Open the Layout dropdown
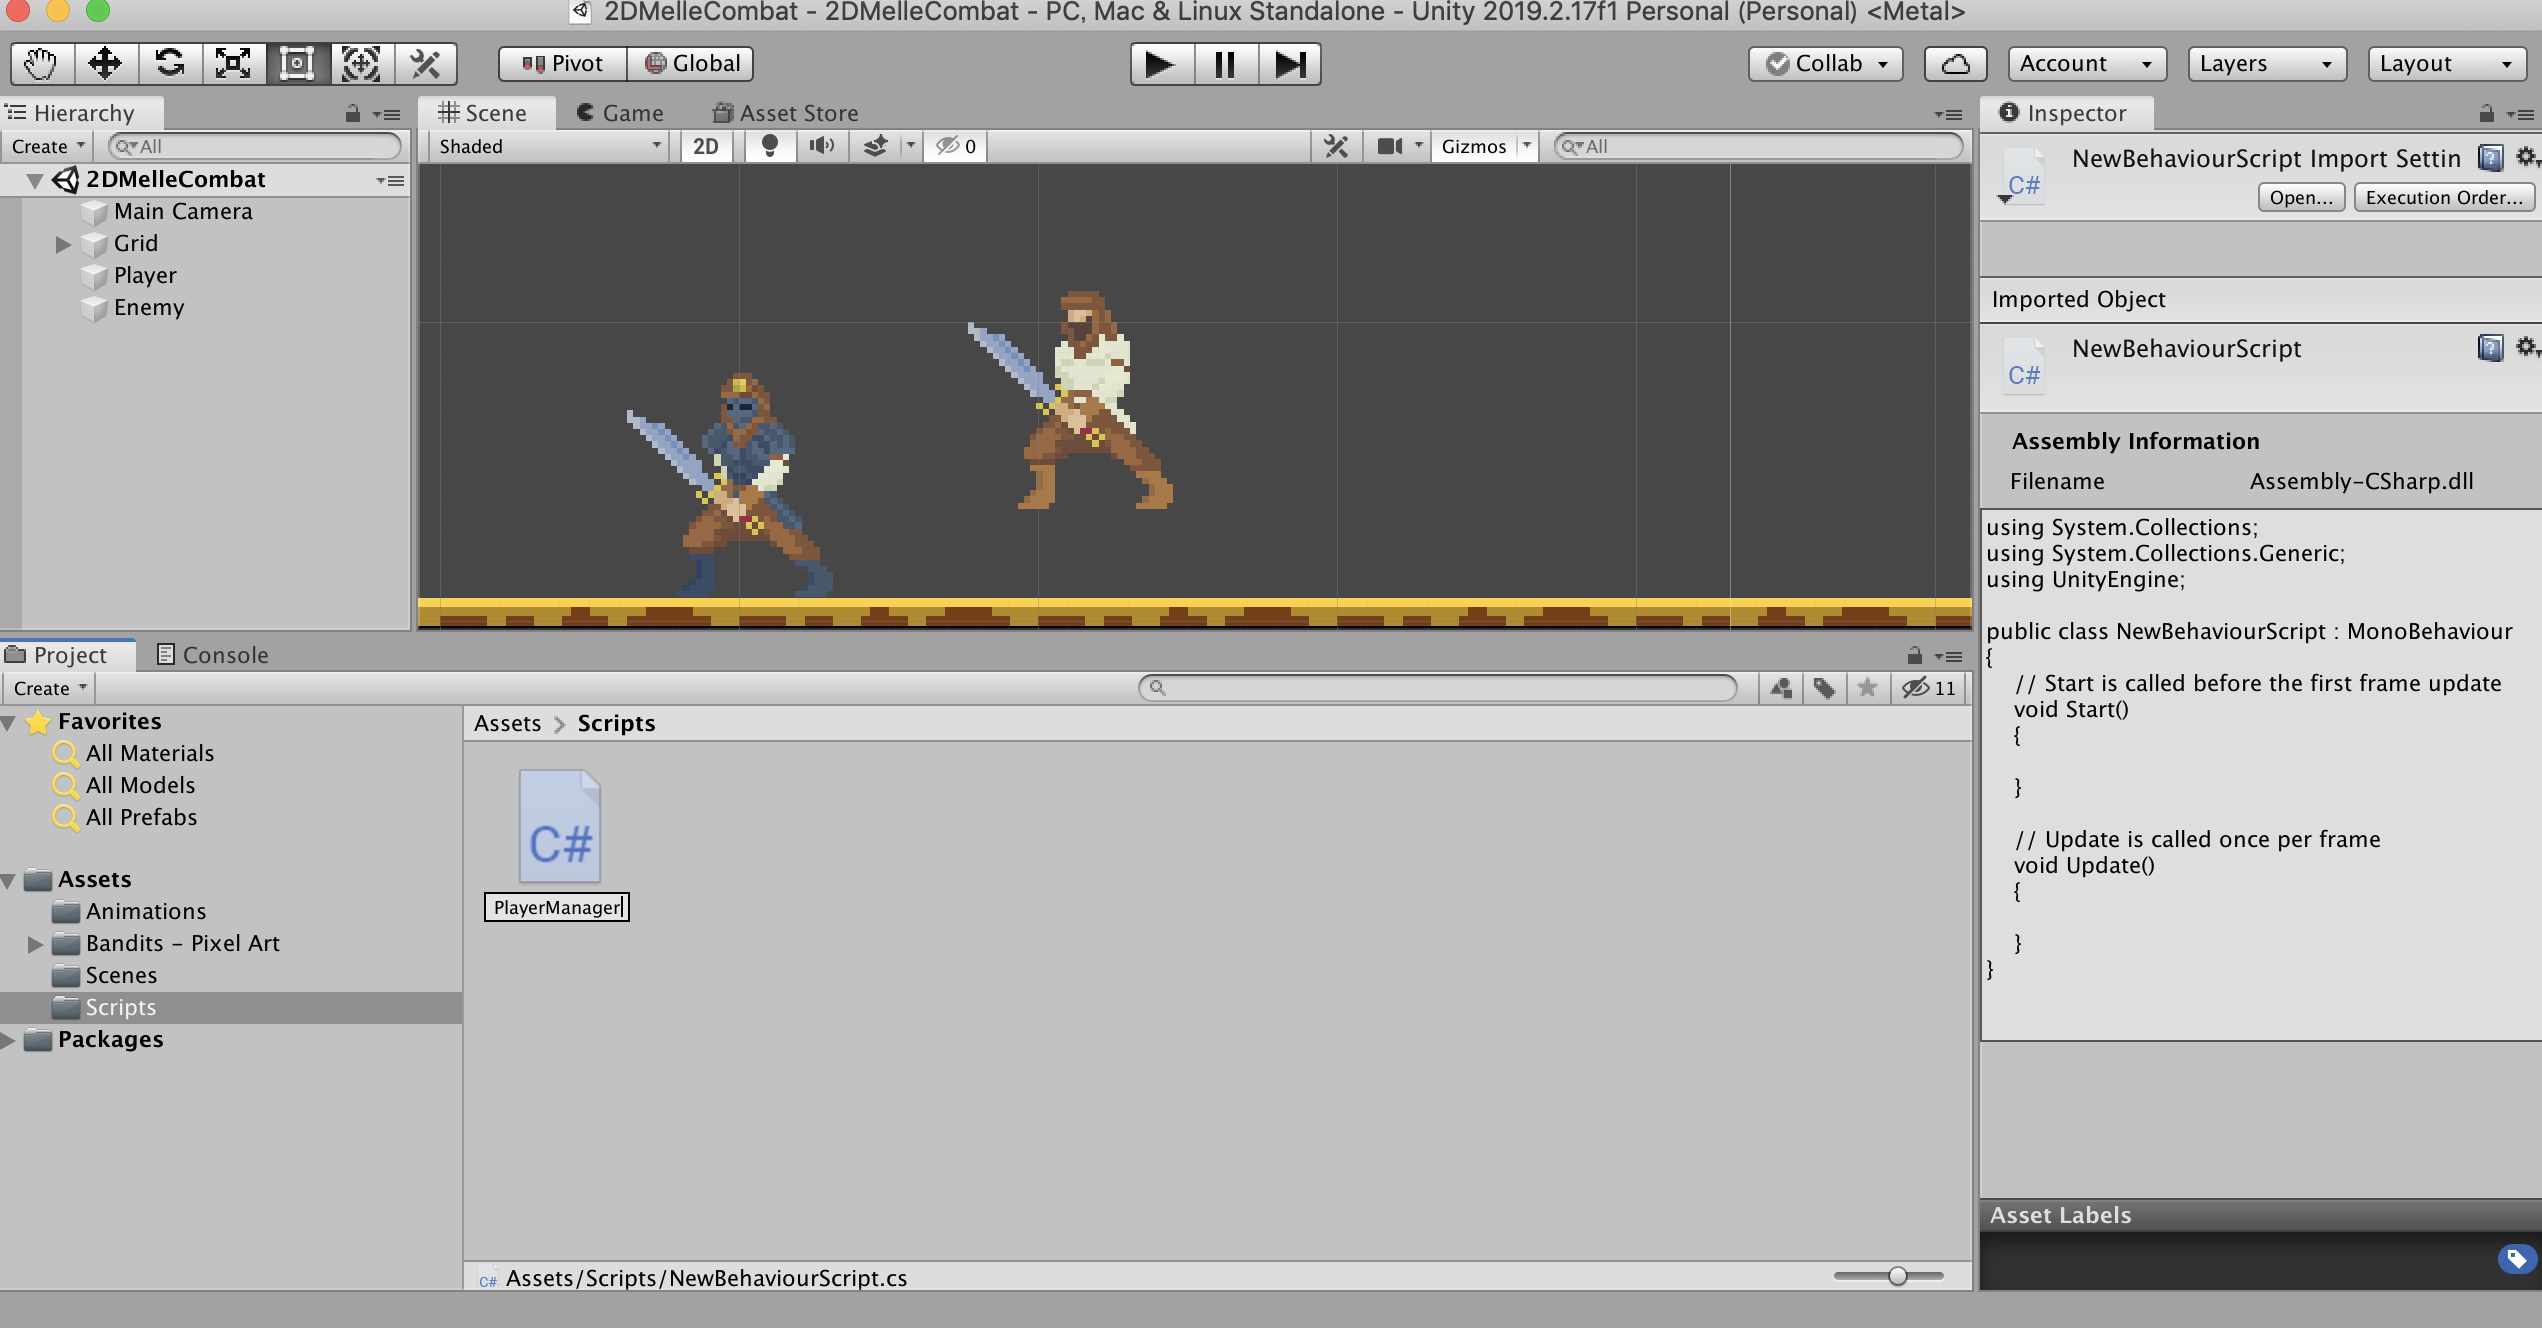Image resolution: width=2542 pixels, height=1328 pixels. pyautogui.click(x=2447, y=64)
